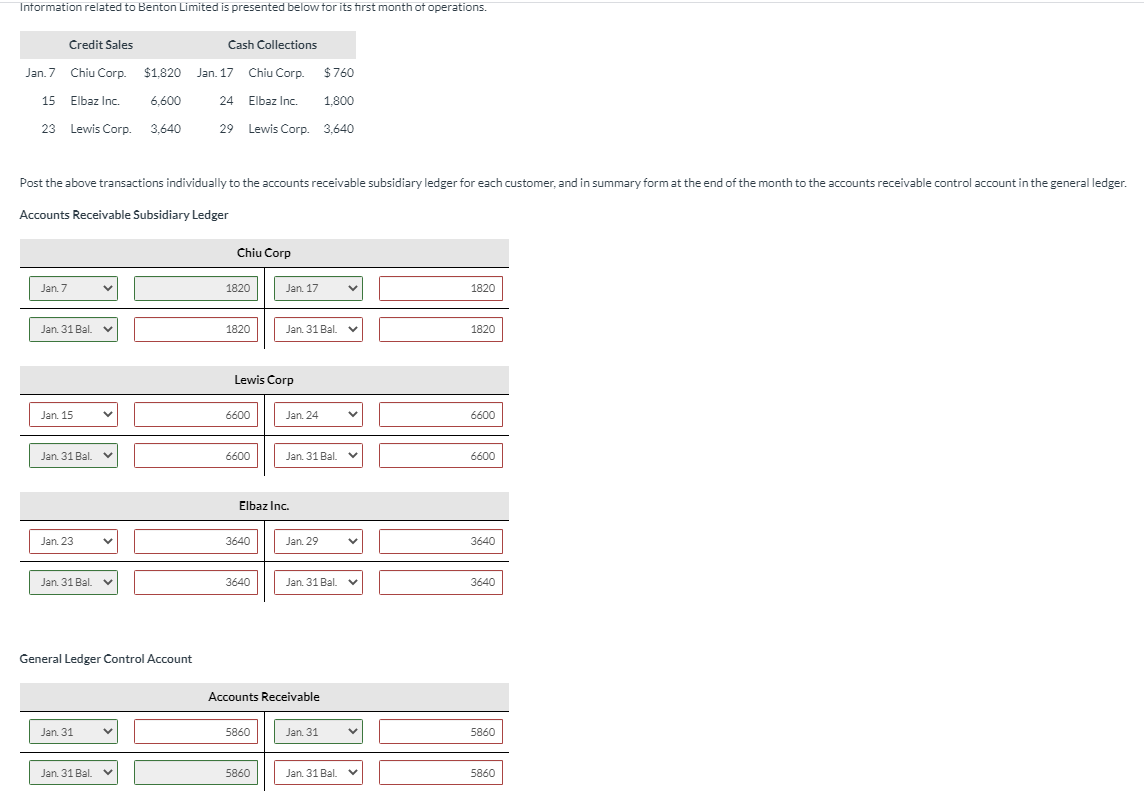Select the 1820 debit amount field under Chiu Corp
The height and width of the screenshot is (791, 1144).
click(x=195, y=288)
